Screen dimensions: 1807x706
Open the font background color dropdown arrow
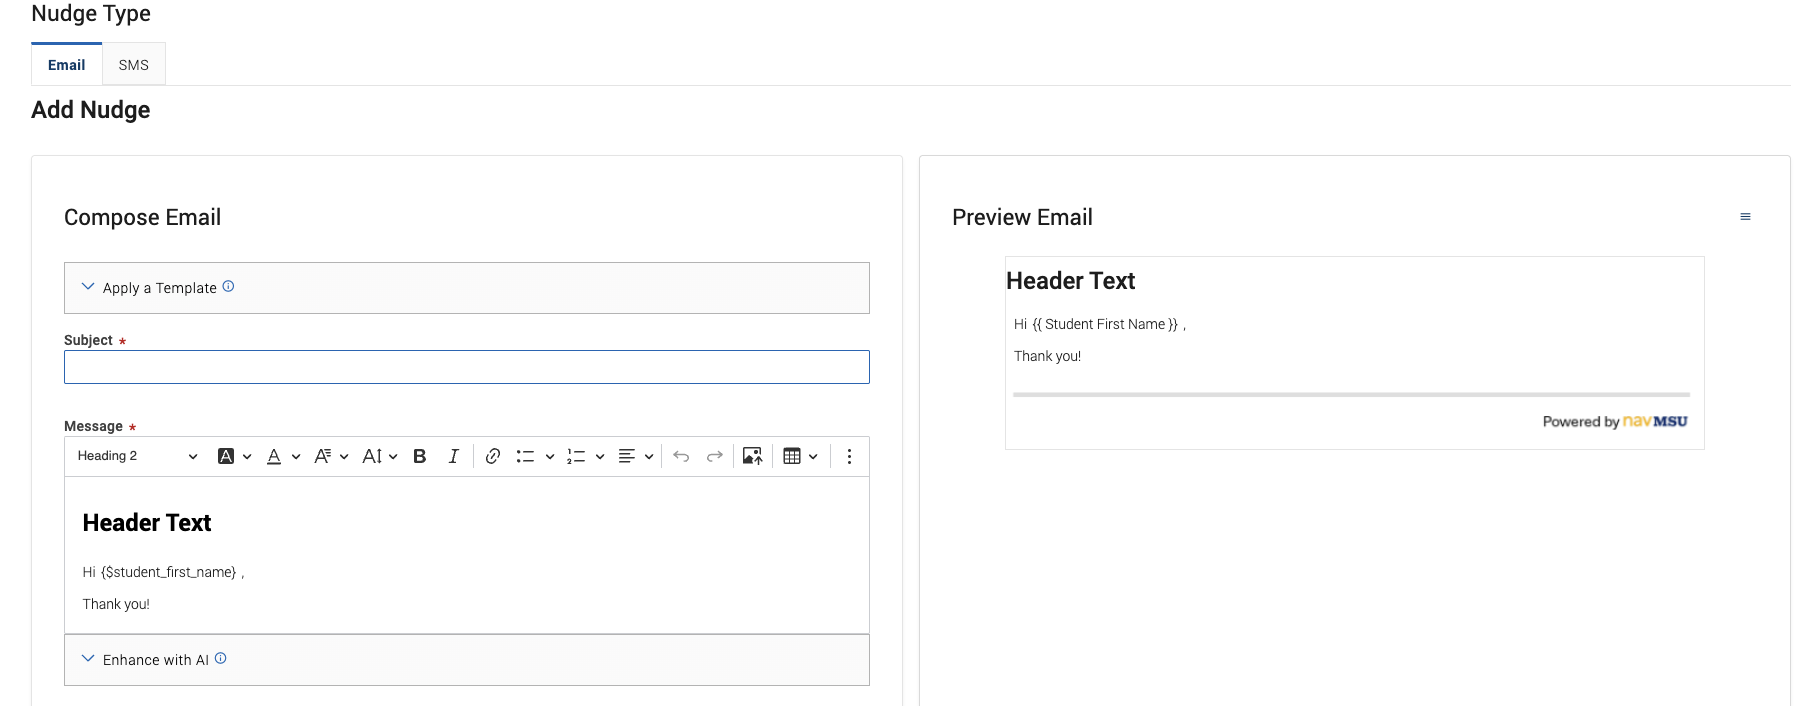click(x=247, y=457)
